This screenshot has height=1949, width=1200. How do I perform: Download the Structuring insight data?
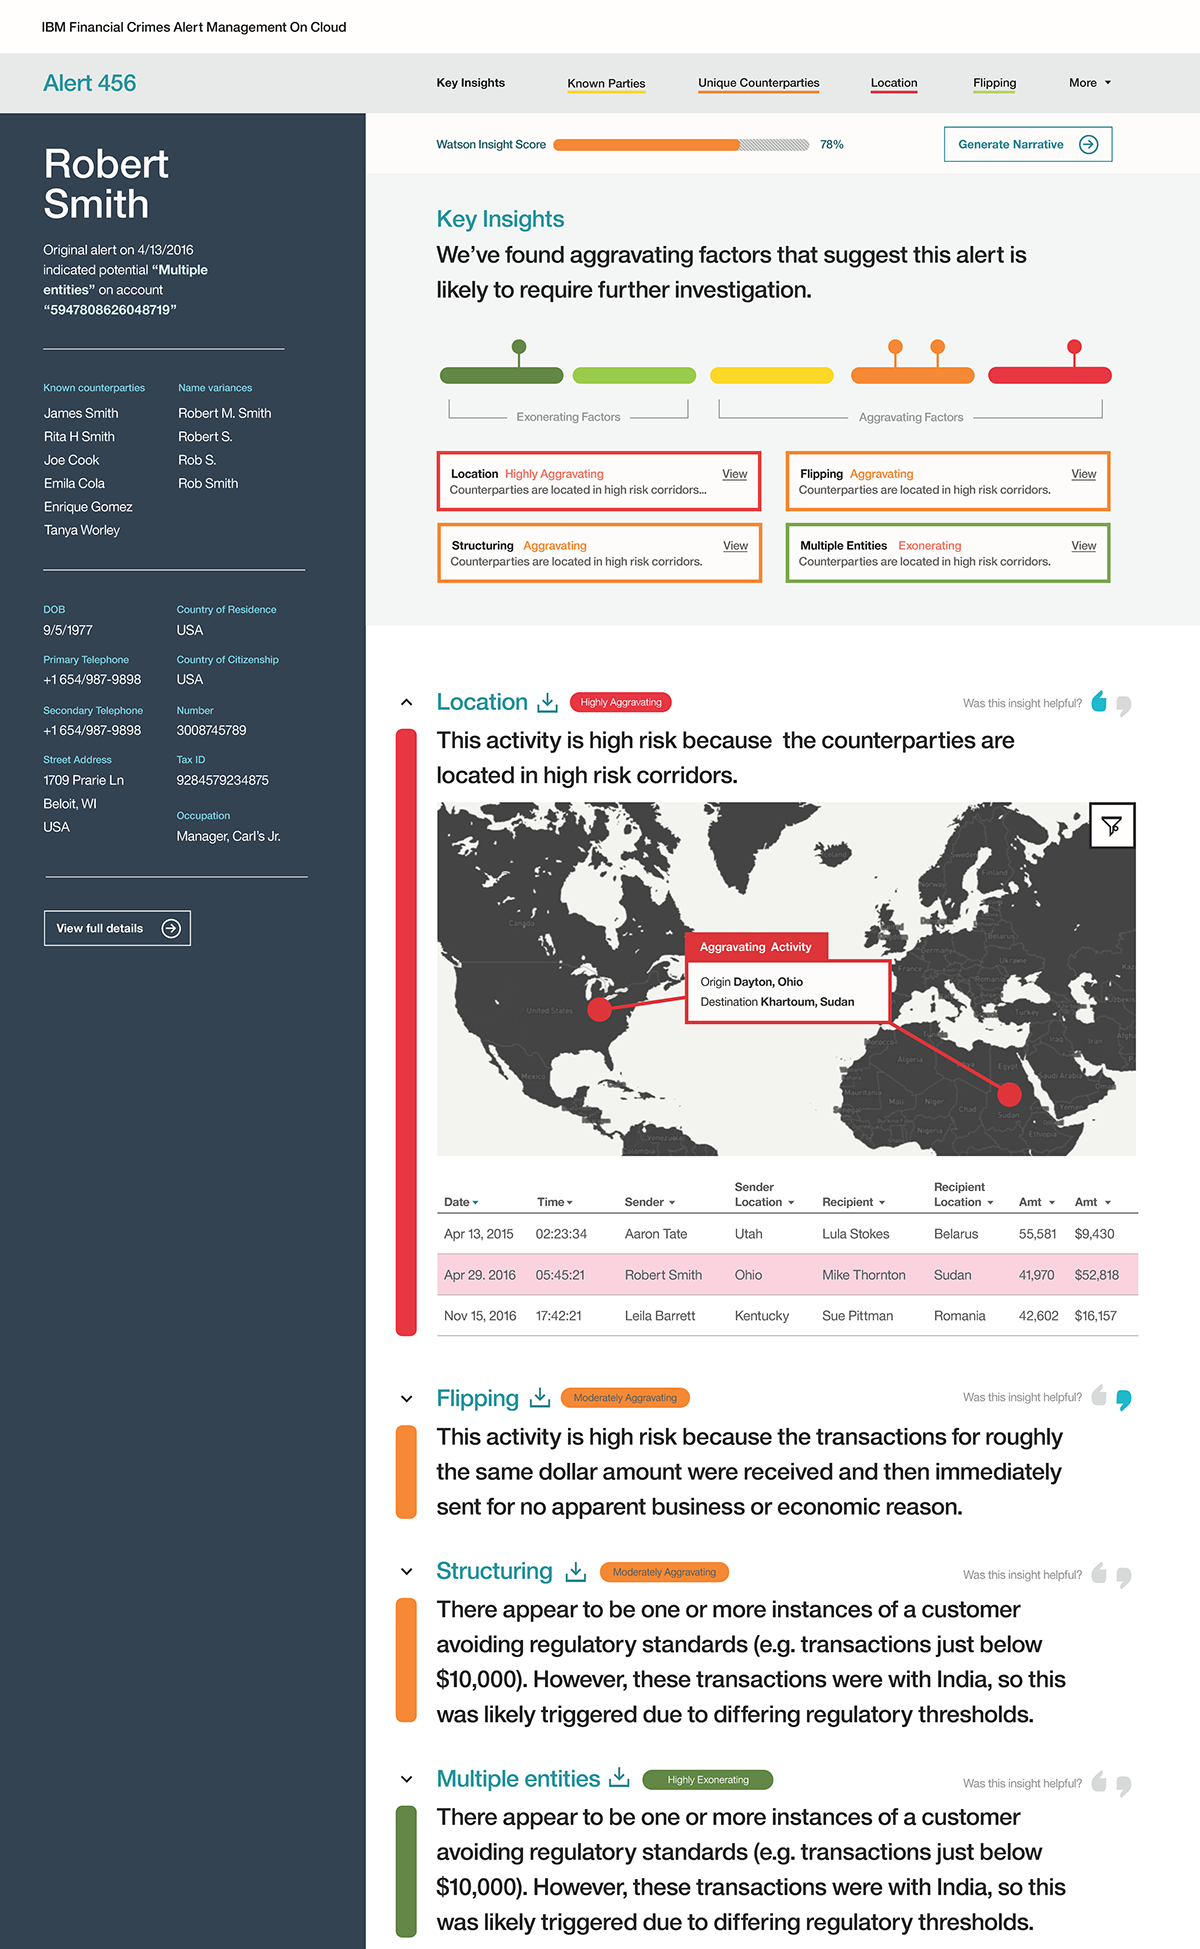tap(575, 1571)
